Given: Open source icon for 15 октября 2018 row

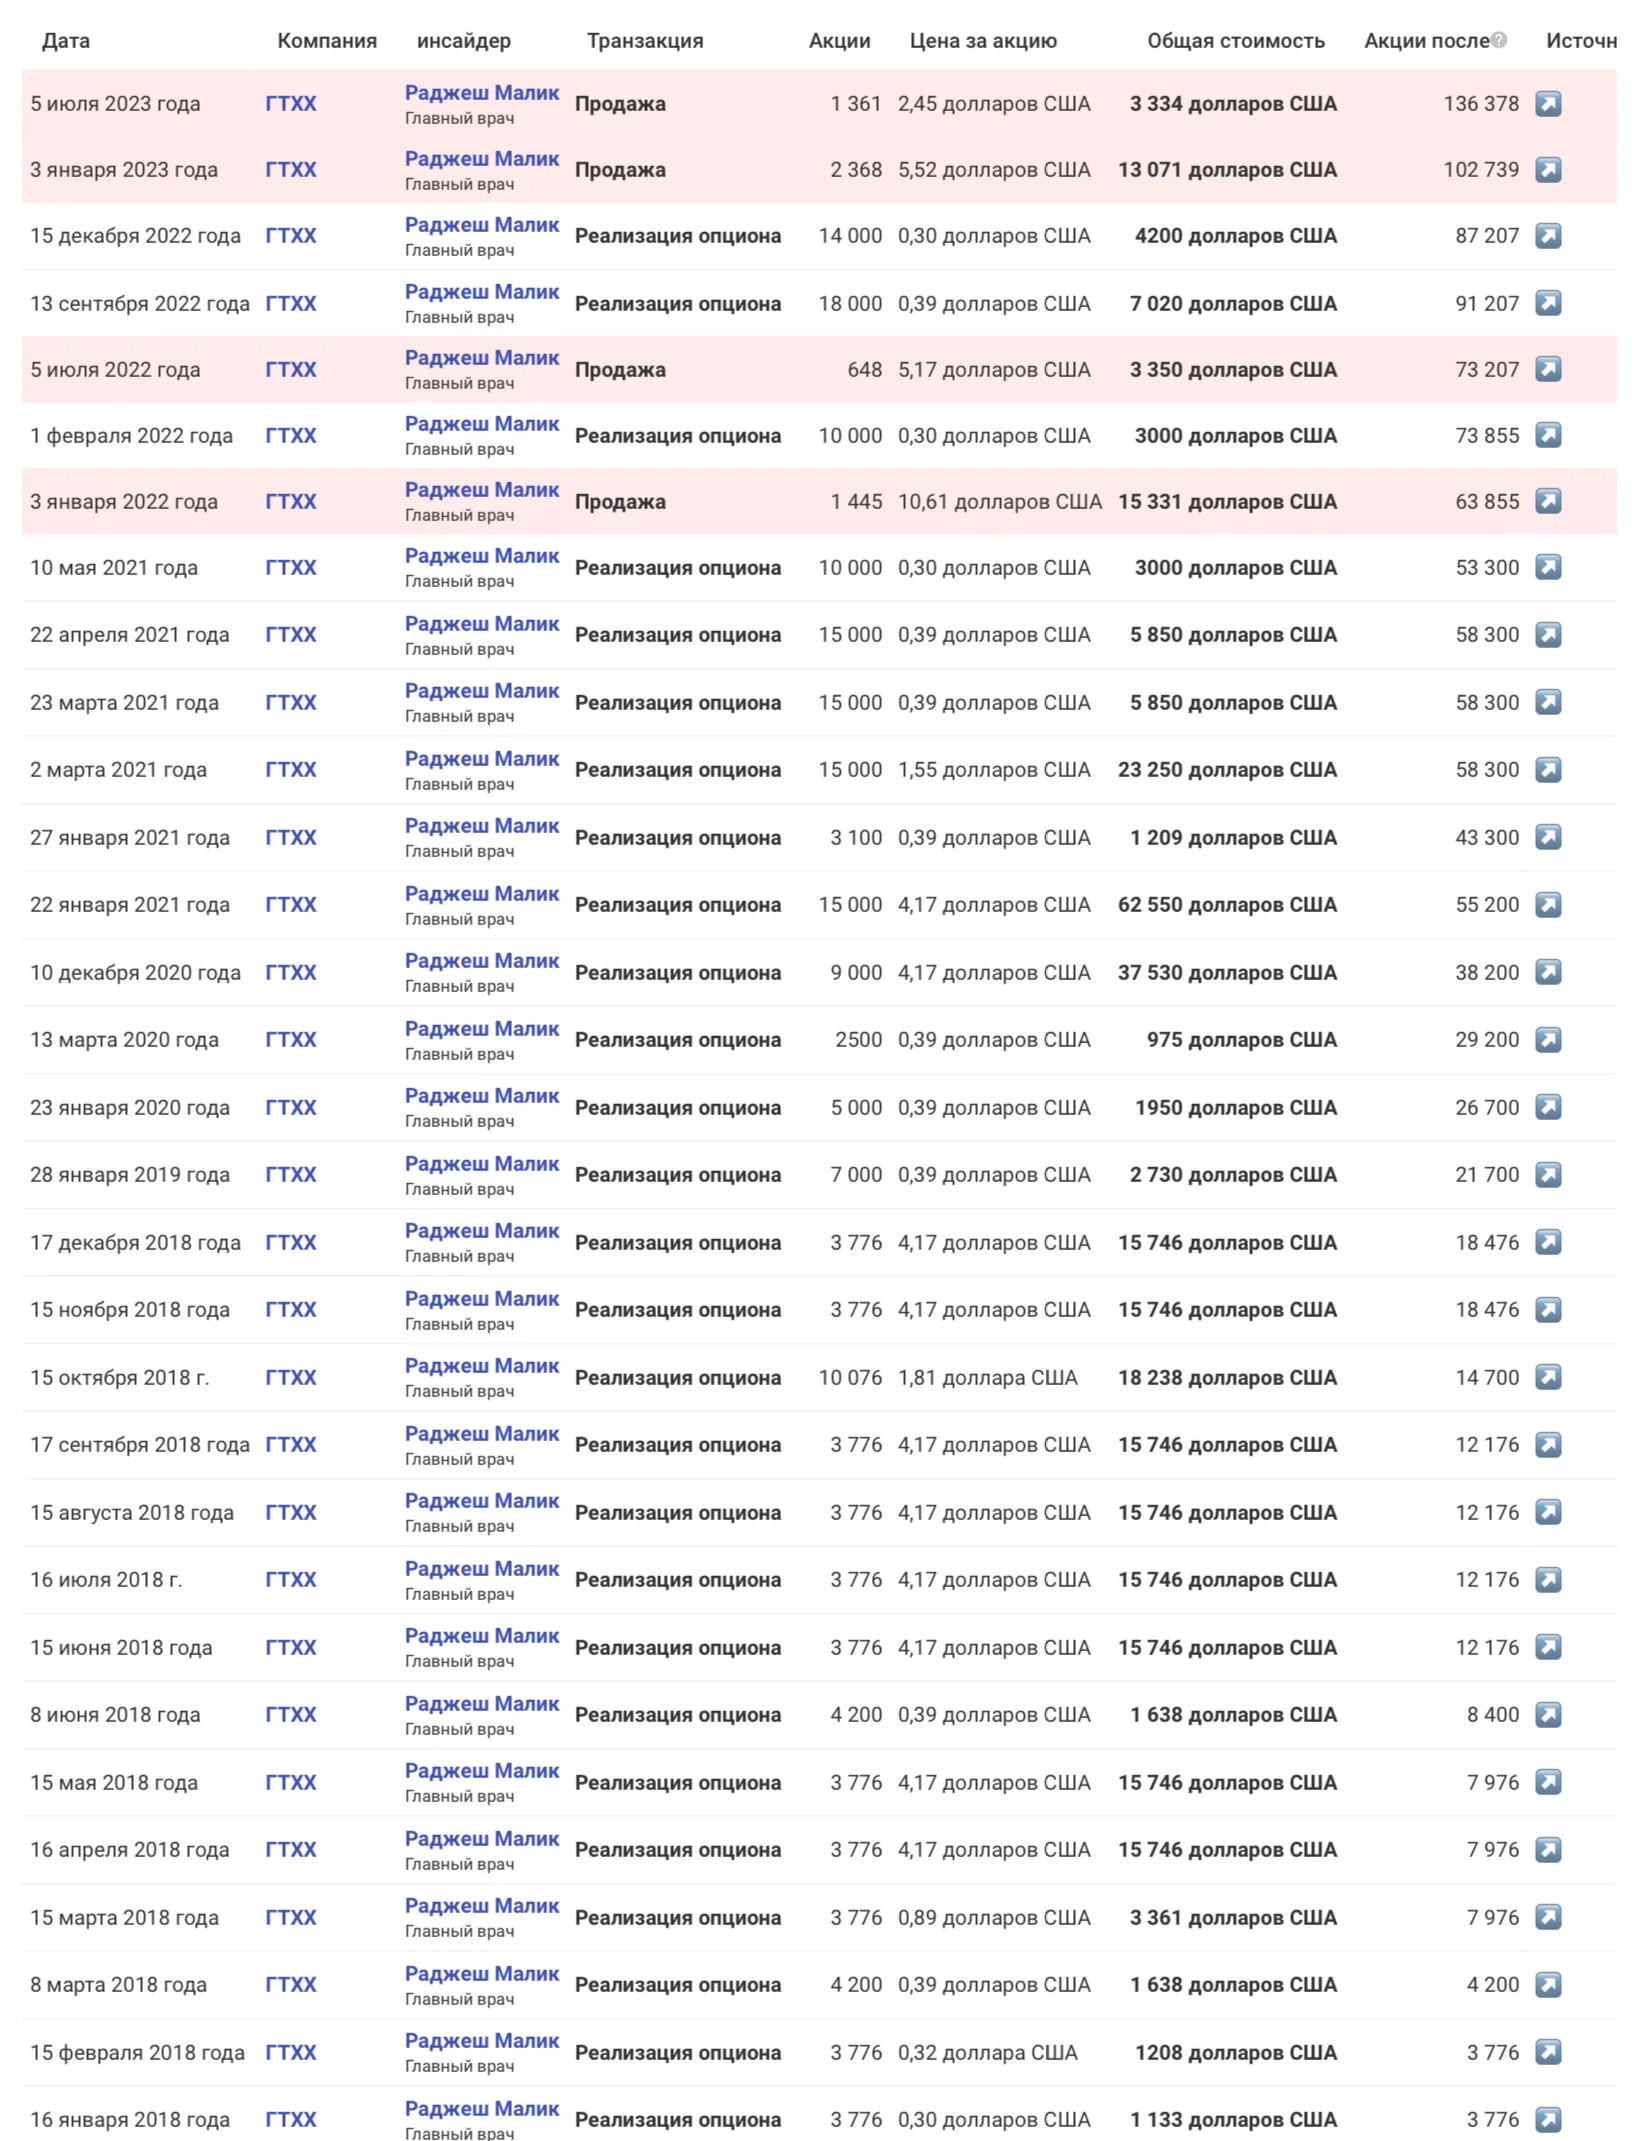Looking at the screenshot, I should pyautogui.click(x=1548, y=1377).
